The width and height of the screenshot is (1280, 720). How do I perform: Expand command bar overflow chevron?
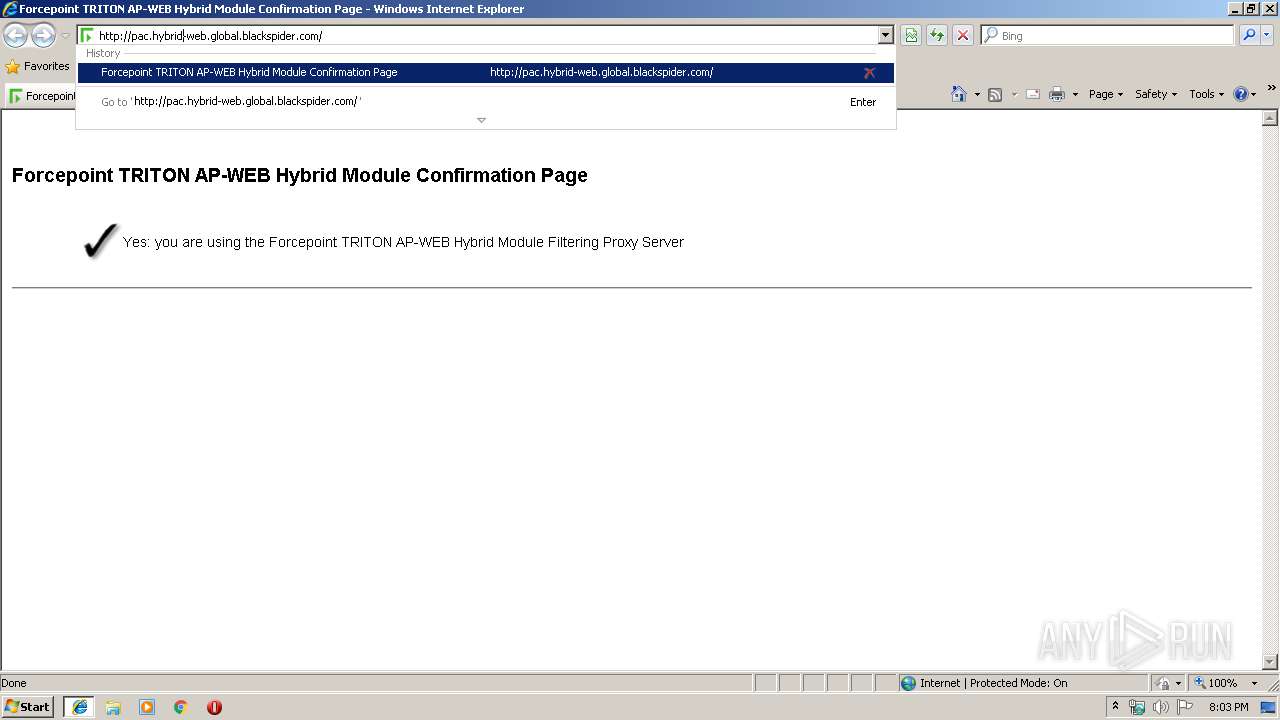[1271, 88]
